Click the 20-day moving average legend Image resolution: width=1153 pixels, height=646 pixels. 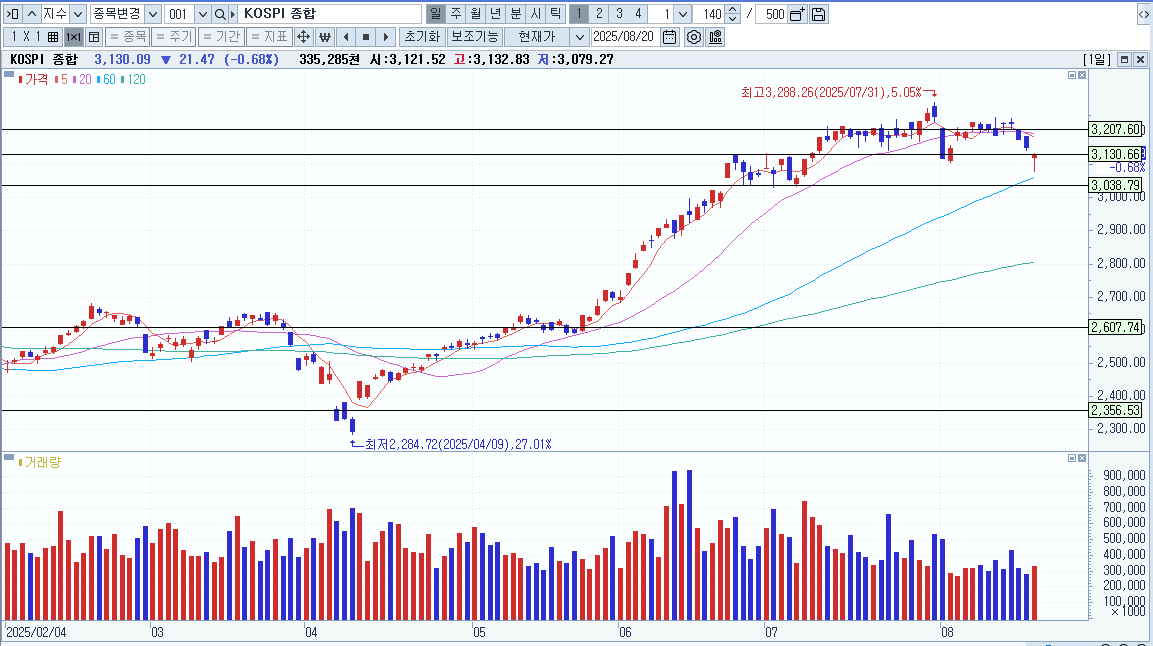click(x=82, y=79)
